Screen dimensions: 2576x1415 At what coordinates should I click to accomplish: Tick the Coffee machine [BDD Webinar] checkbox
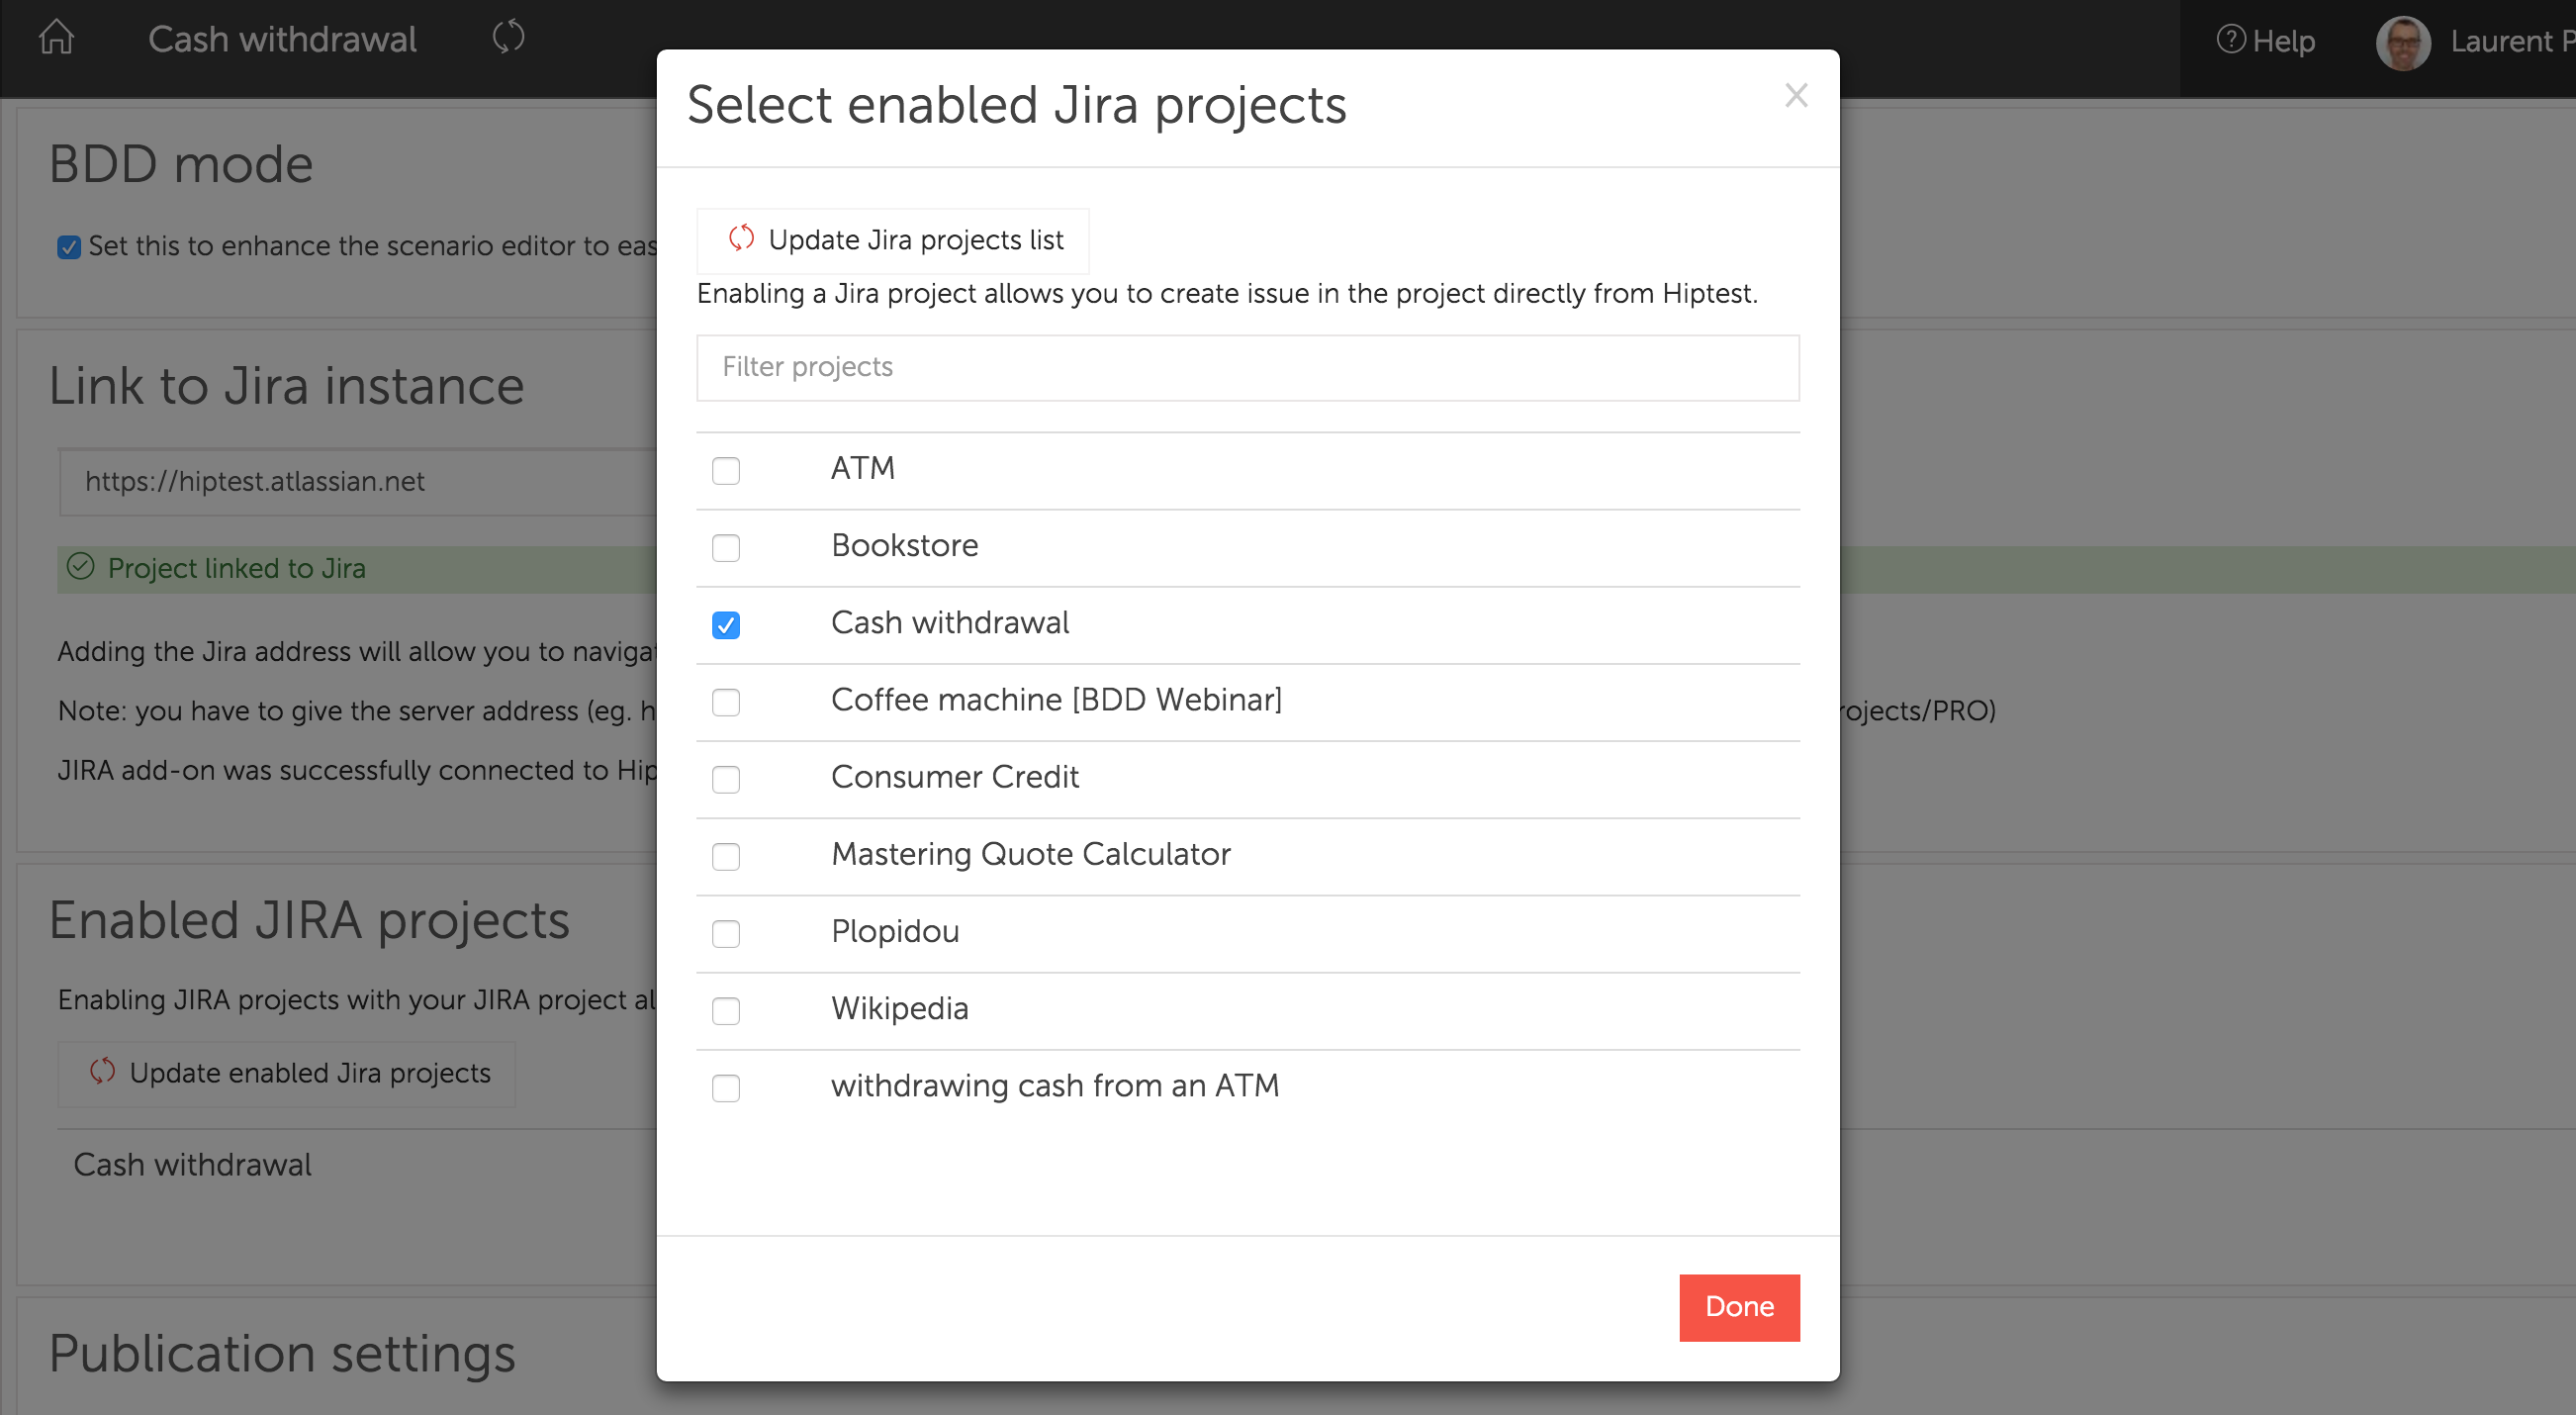[x=726, y=702]
